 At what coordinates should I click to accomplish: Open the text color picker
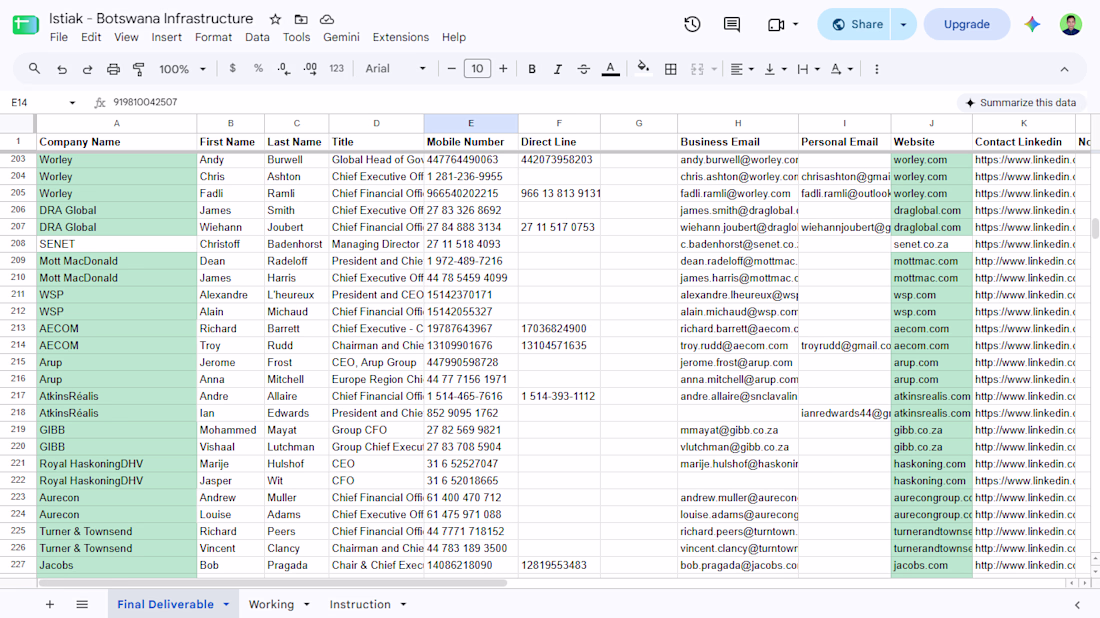(x=610, y=69)
